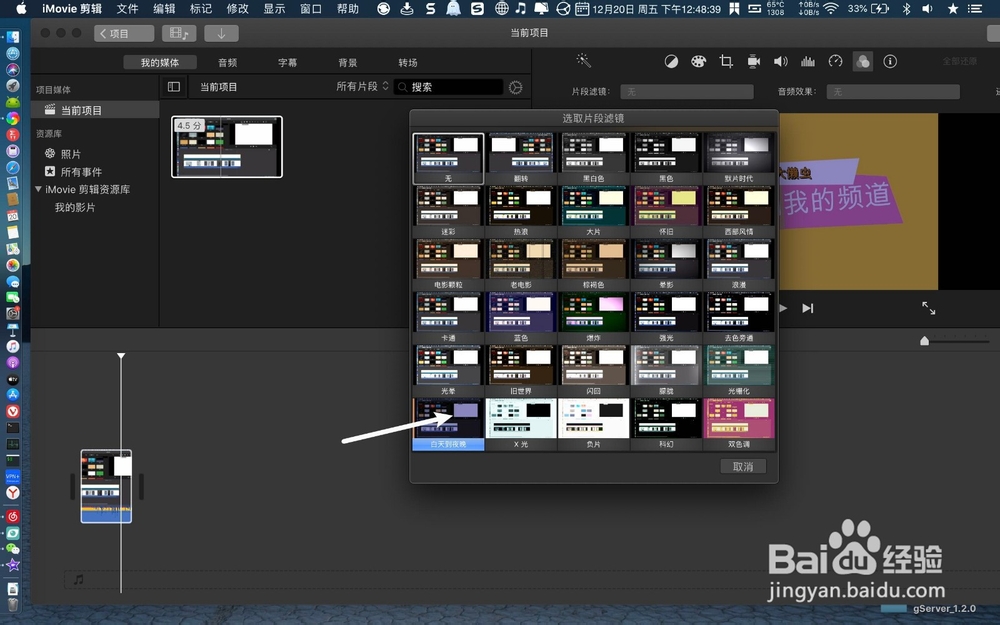Switch to 音频 tab
The height and width of the screenshot is (625, 1000).
coord(228,62)
